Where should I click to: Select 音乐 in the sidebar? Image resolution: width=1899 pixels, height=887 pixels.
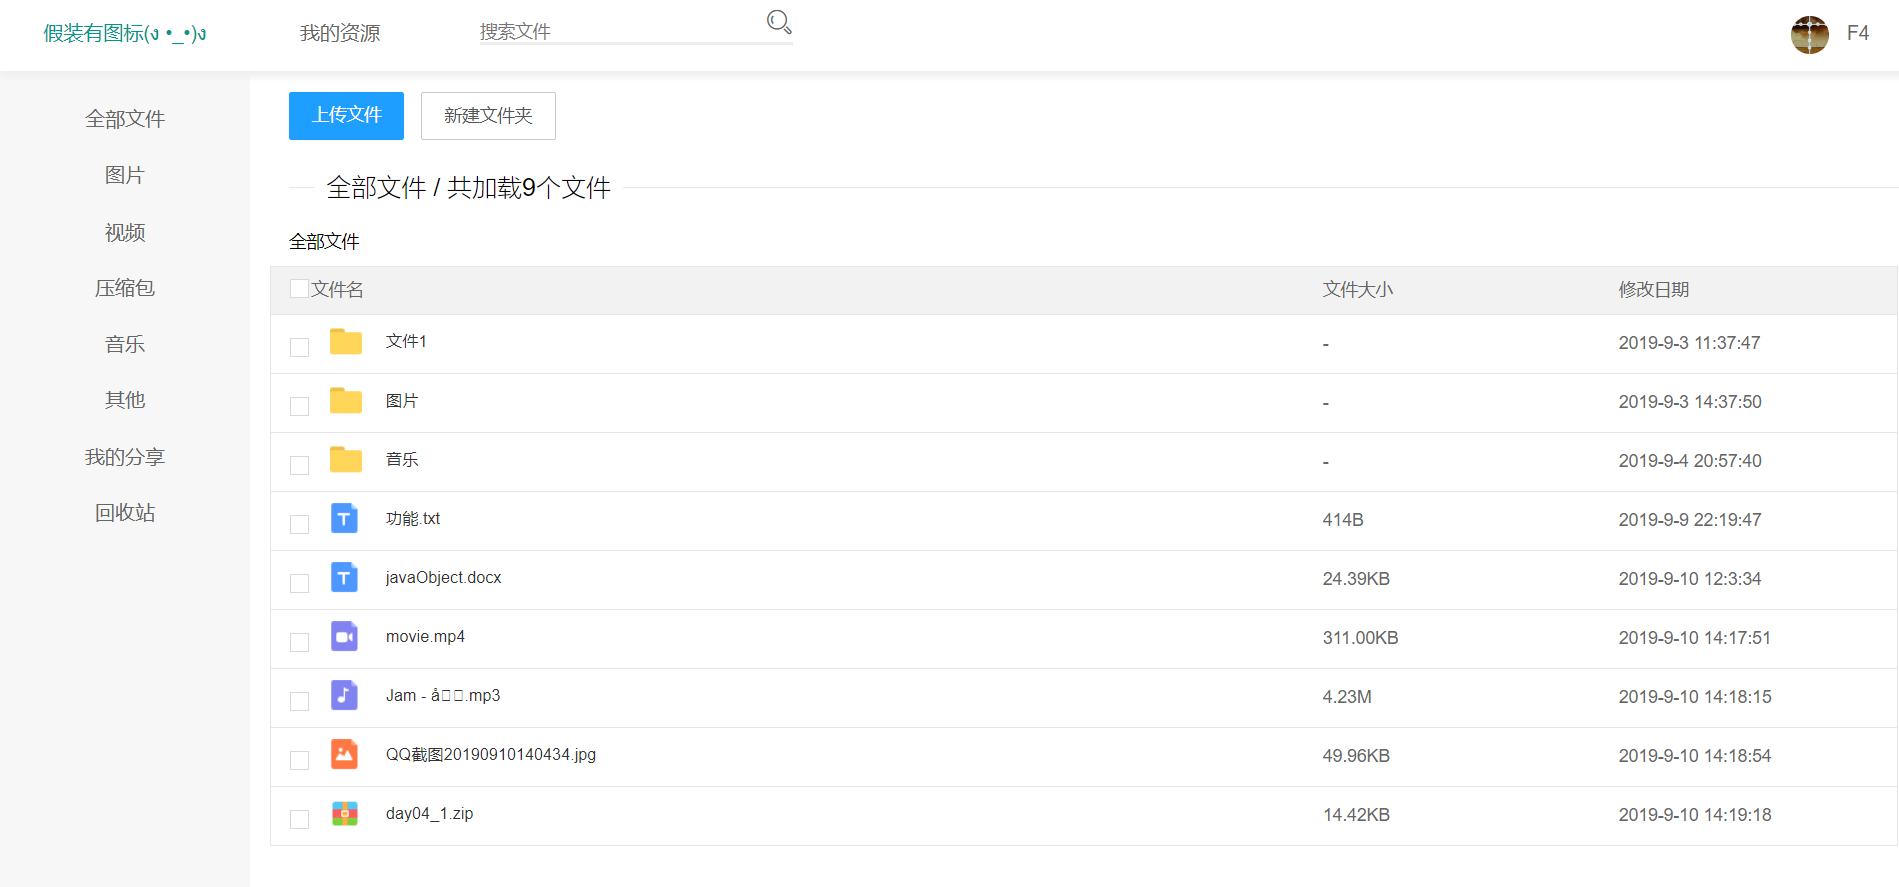tap(125, 344)
